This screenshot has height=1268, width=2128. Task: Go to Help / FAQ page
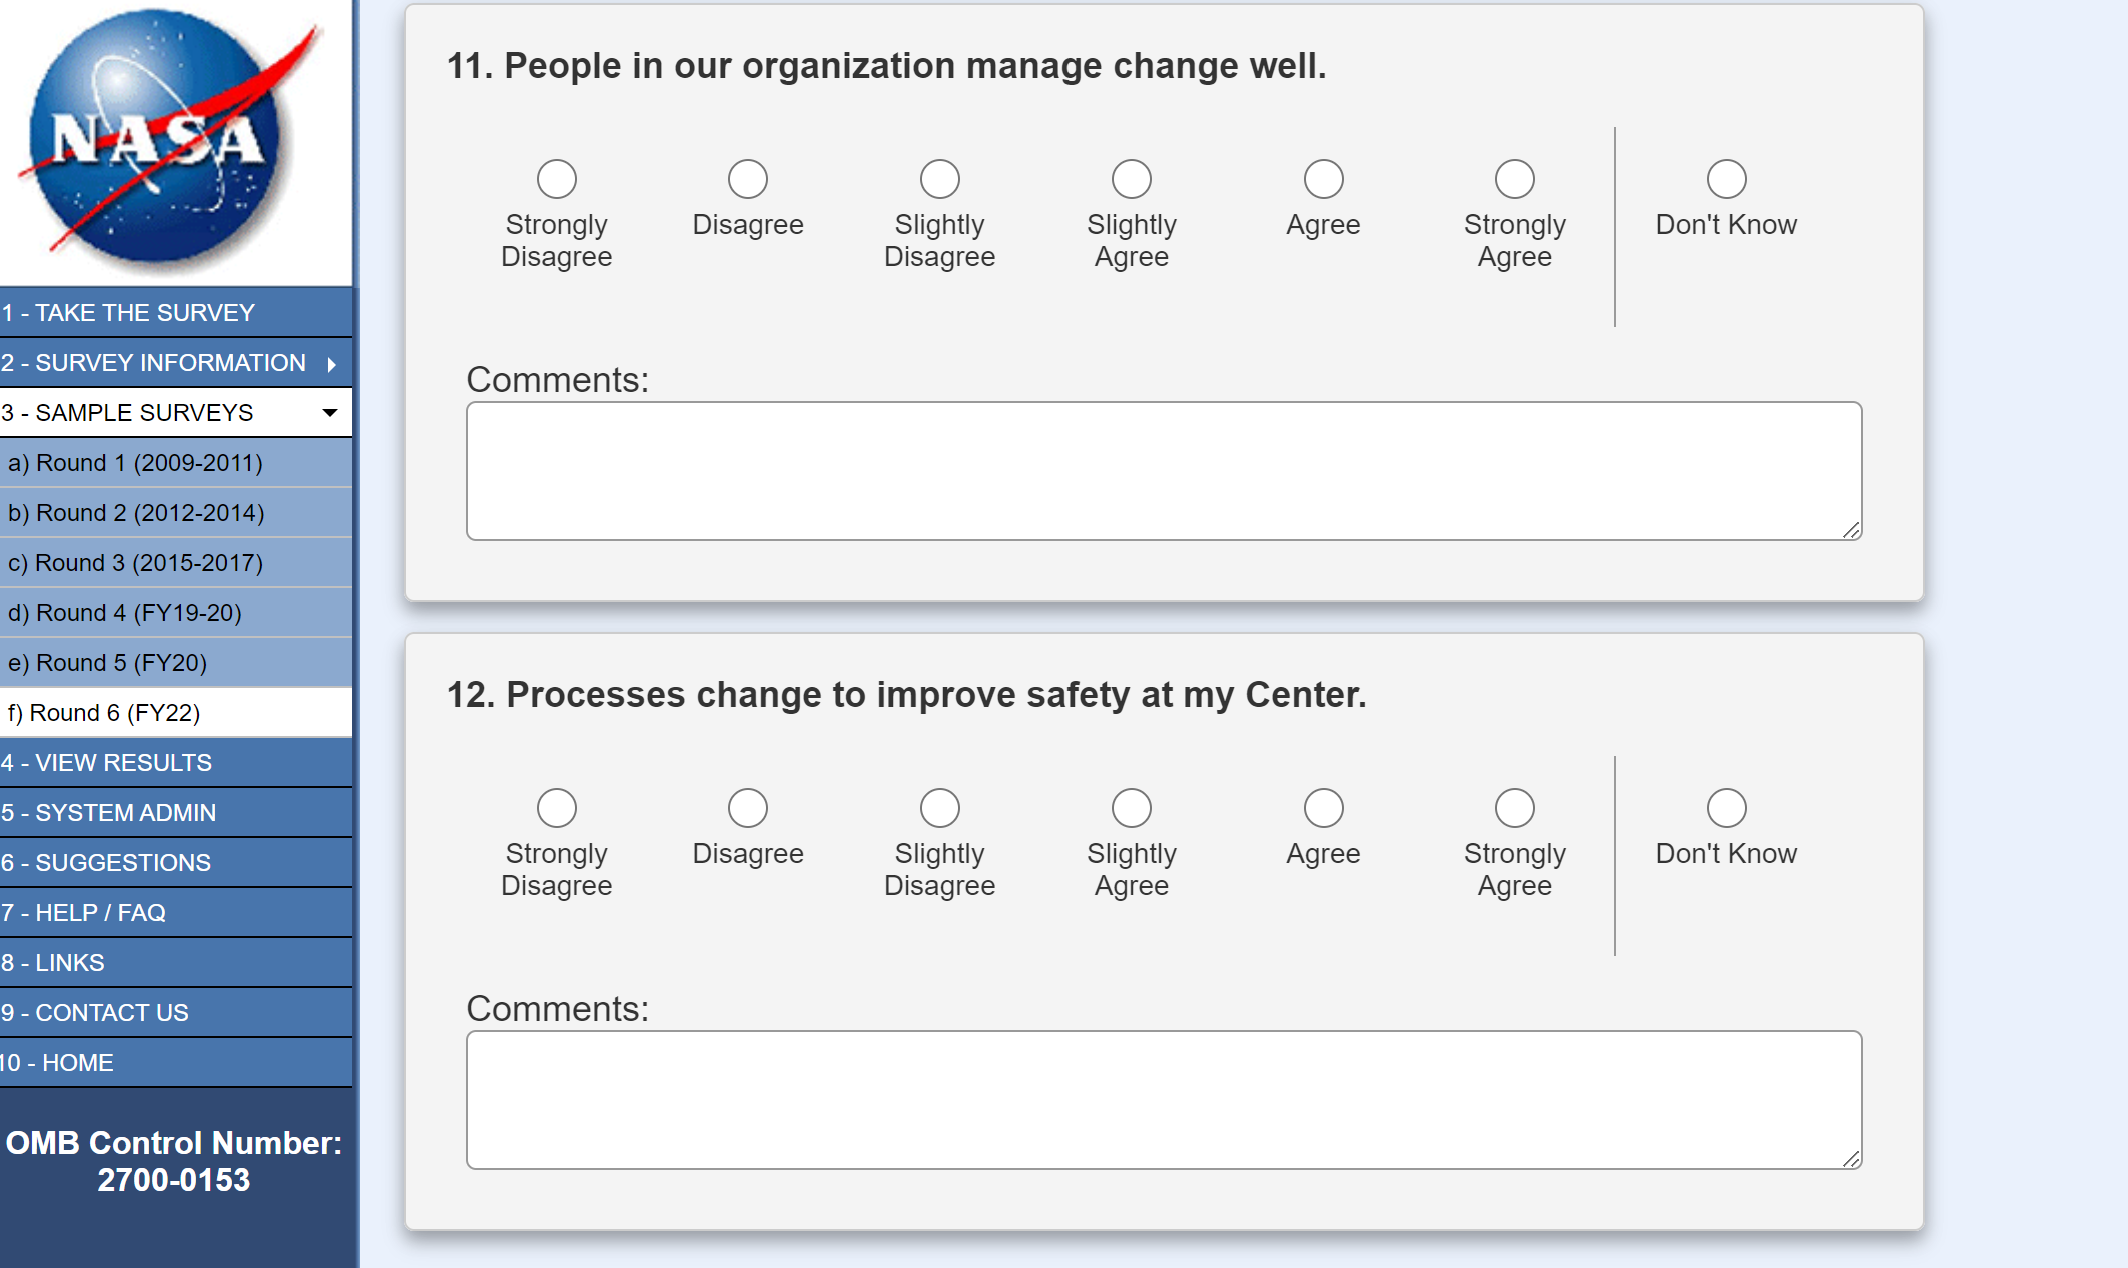tap(84, 913)
